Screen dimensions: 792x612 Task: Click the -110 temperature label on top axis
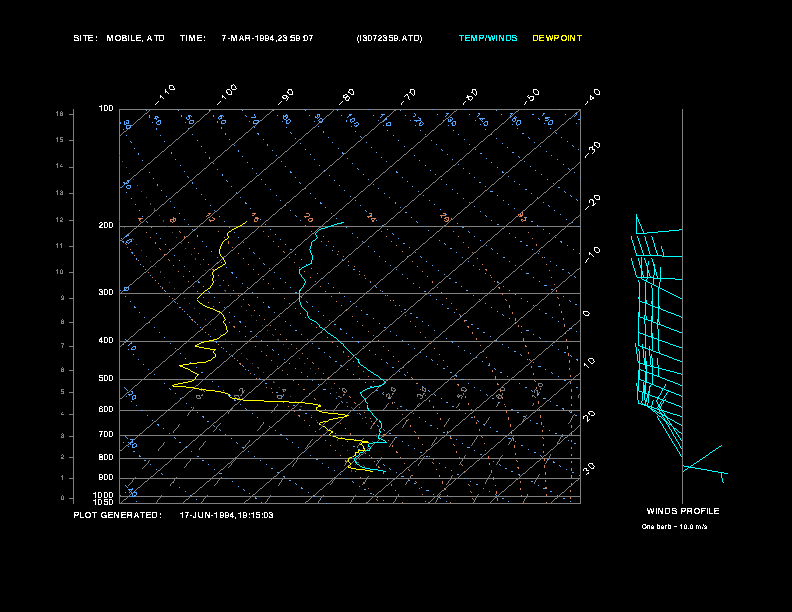click(167, 92)
